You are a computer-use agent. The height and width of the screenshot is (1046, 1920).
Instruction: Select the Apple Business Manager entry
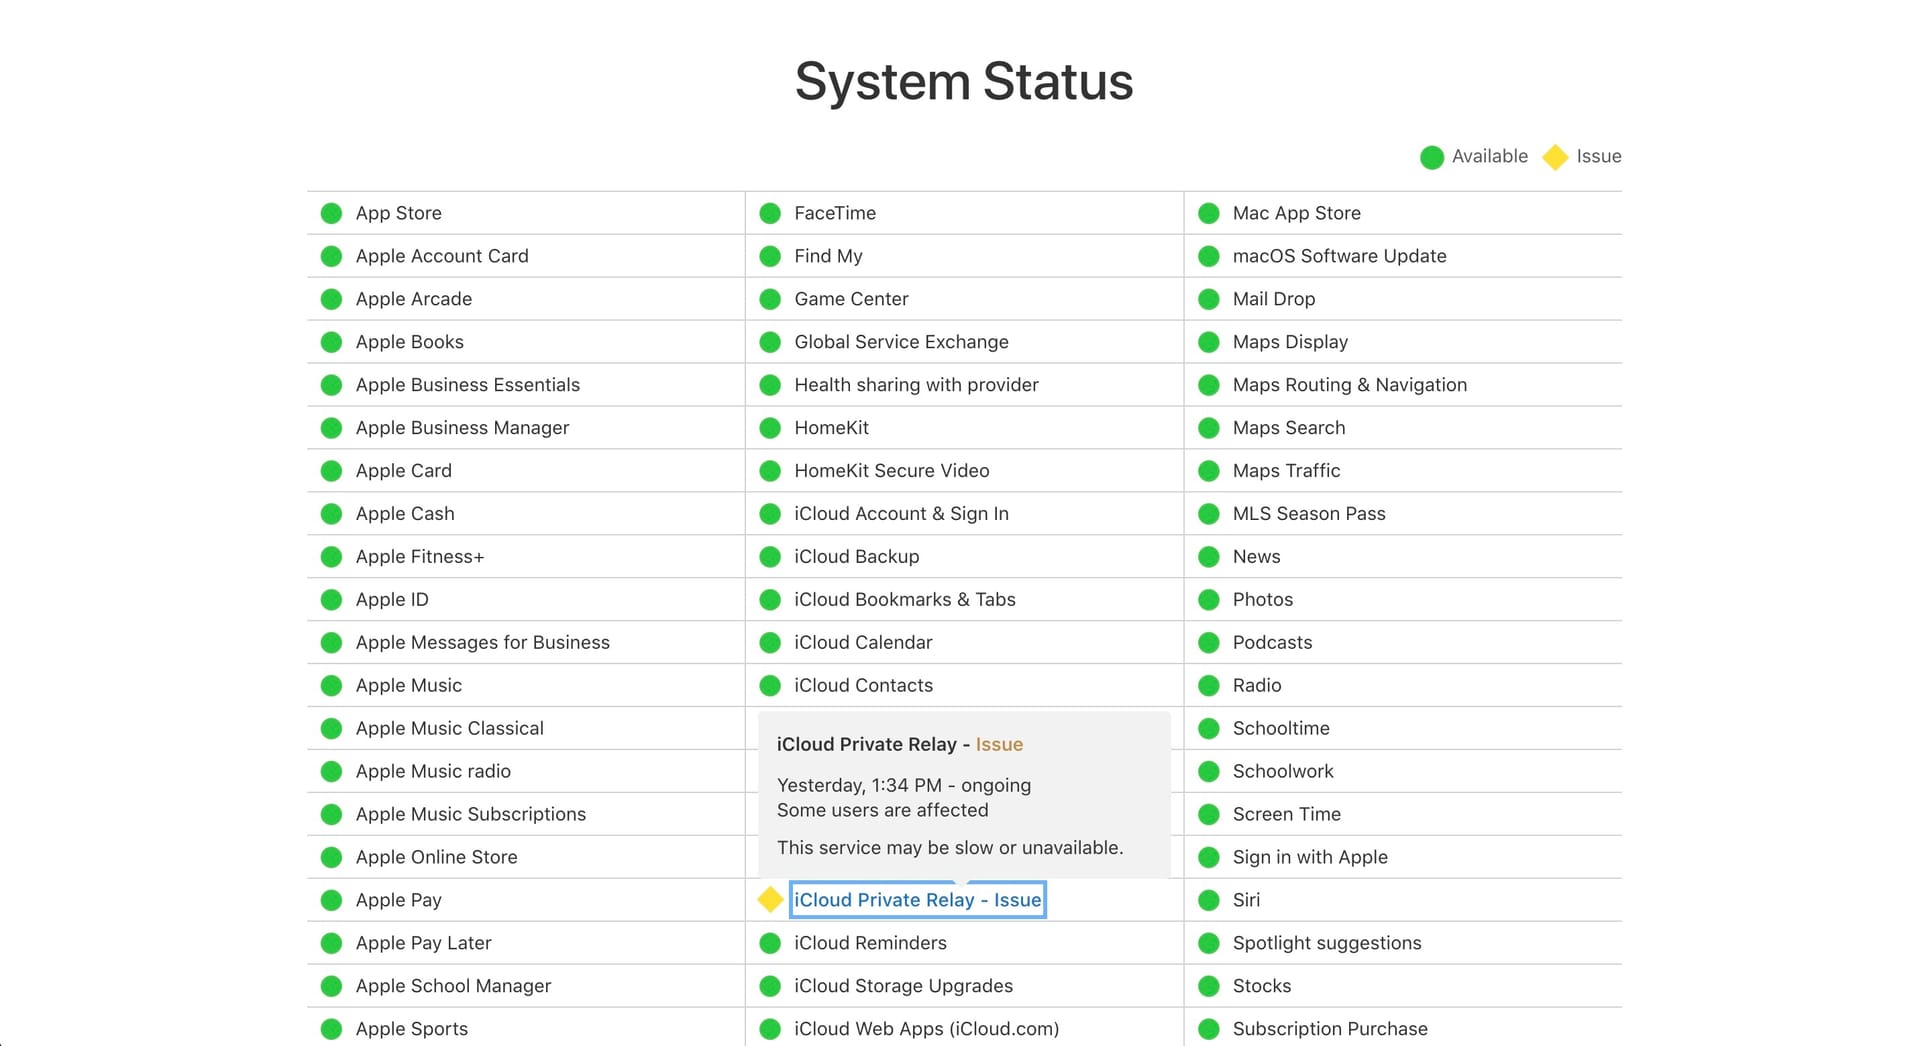pyautogui.click(x=462, y=428)
